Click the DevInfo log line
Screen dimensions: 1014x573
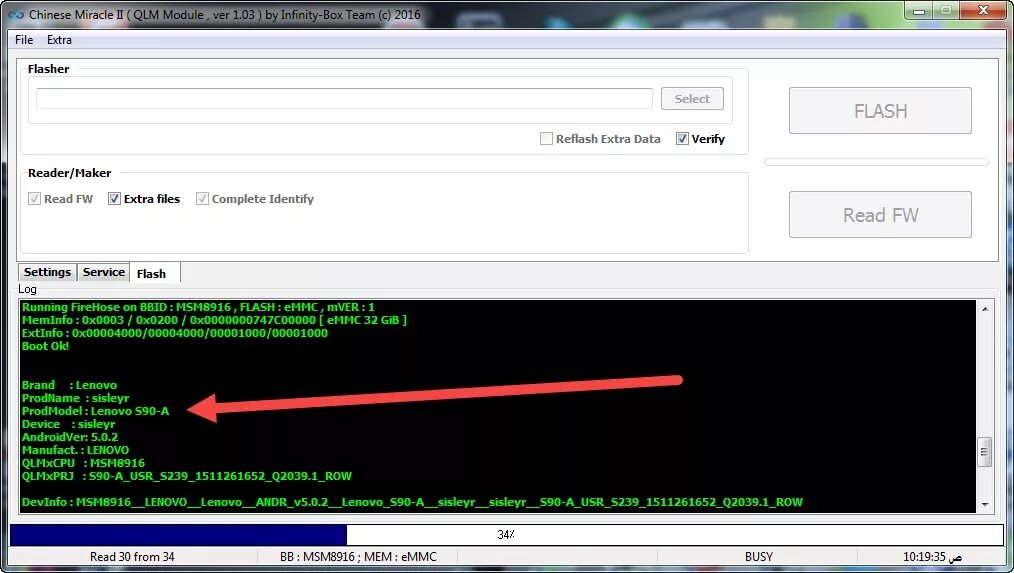click(412, 502)
